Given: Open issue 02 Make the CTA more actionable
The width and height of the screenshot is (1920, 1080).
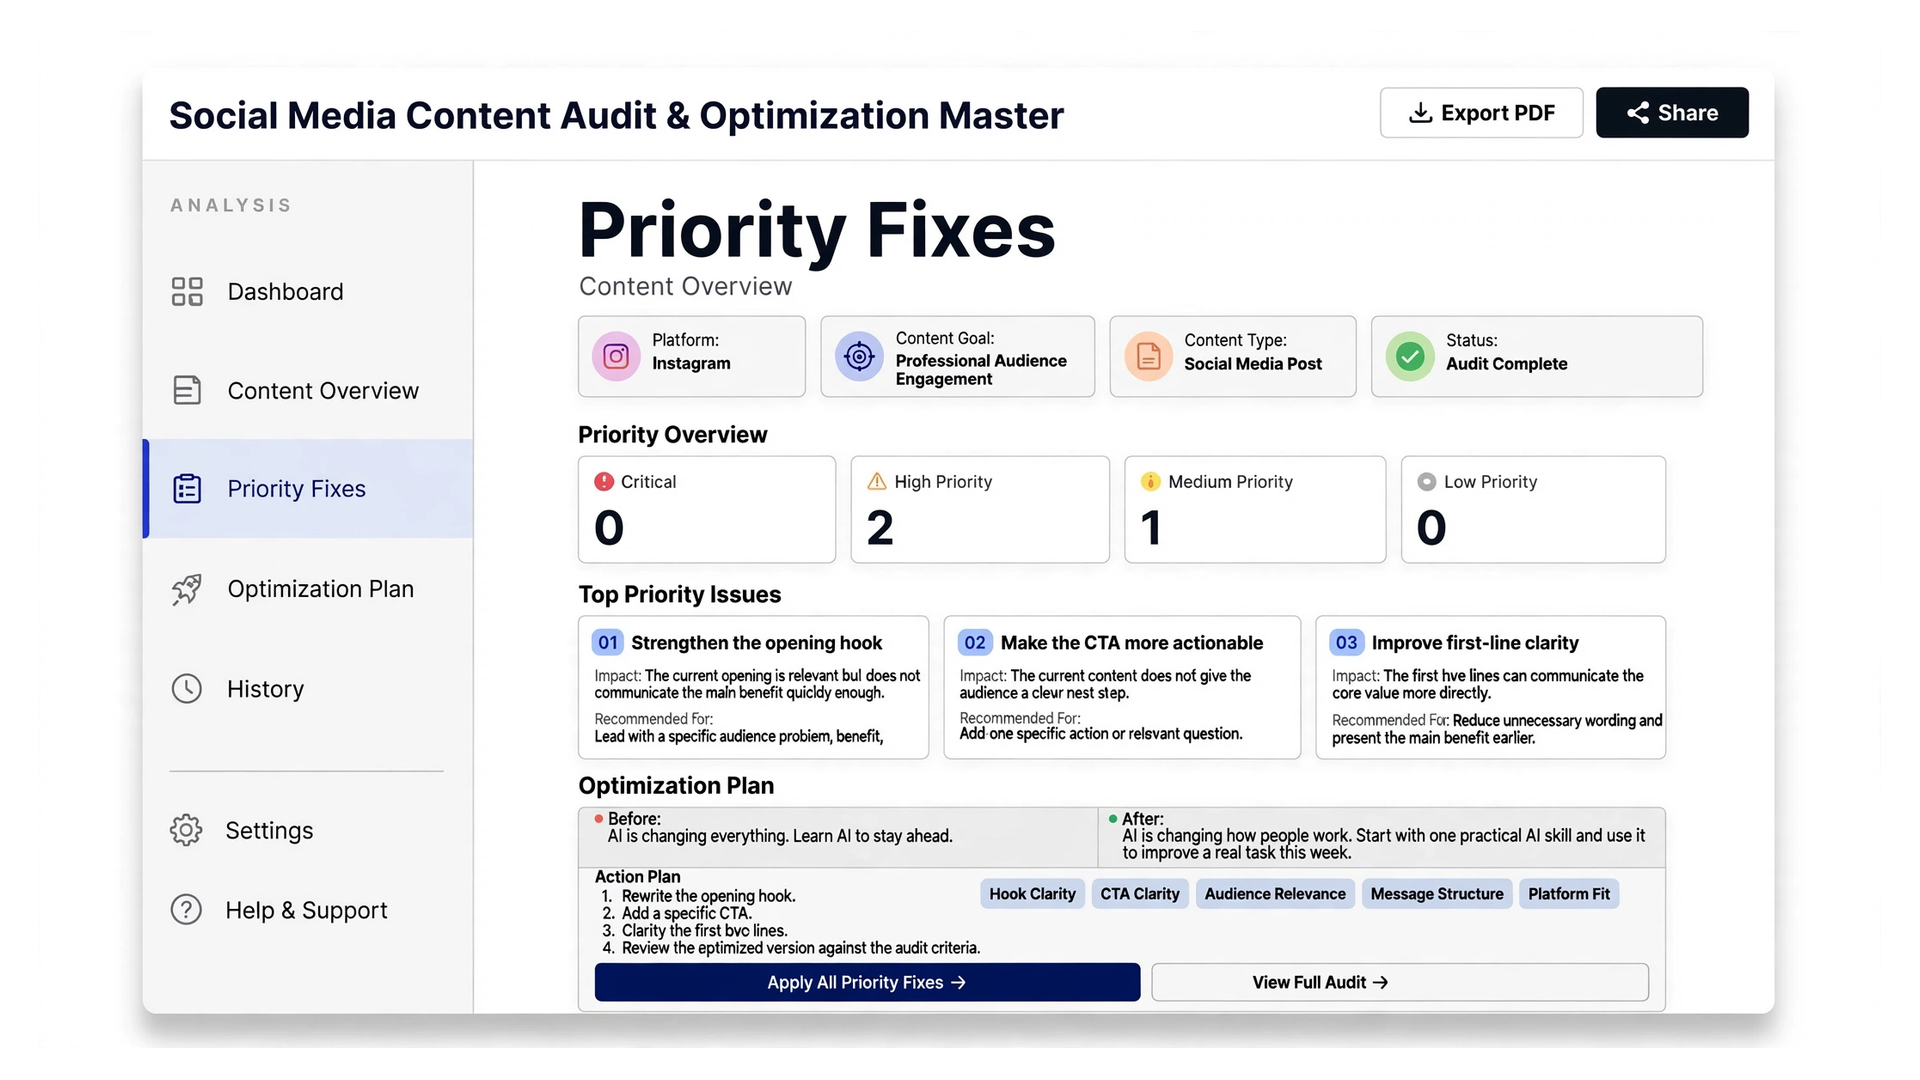Looking at the screenshot, I should [1122, 687].
